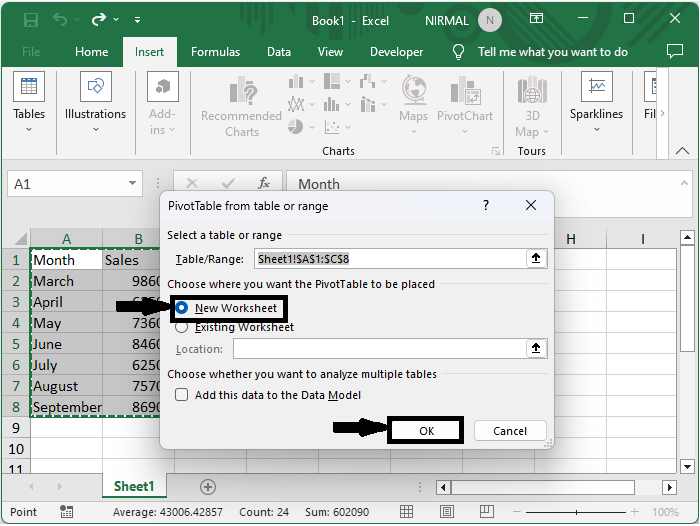Click the Sparklines ribbon icon
Screen dimensions: 700x526
click(596, 100)
